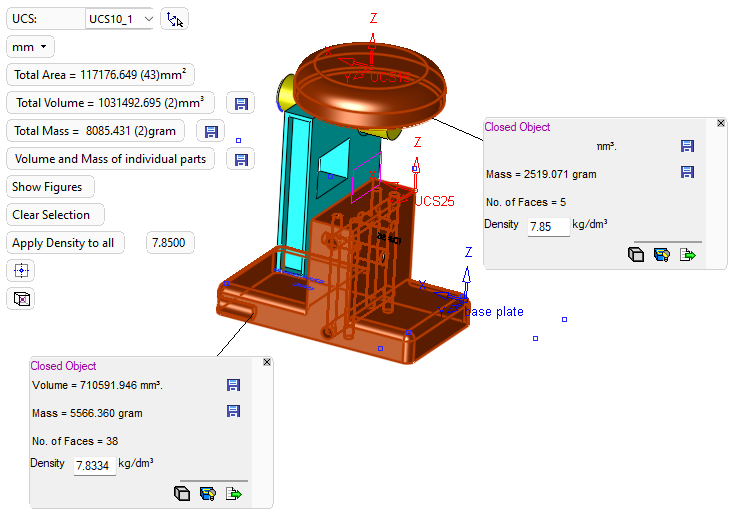
Task: Save volume and mass of individual parts
Action: [x=240, y=159]
